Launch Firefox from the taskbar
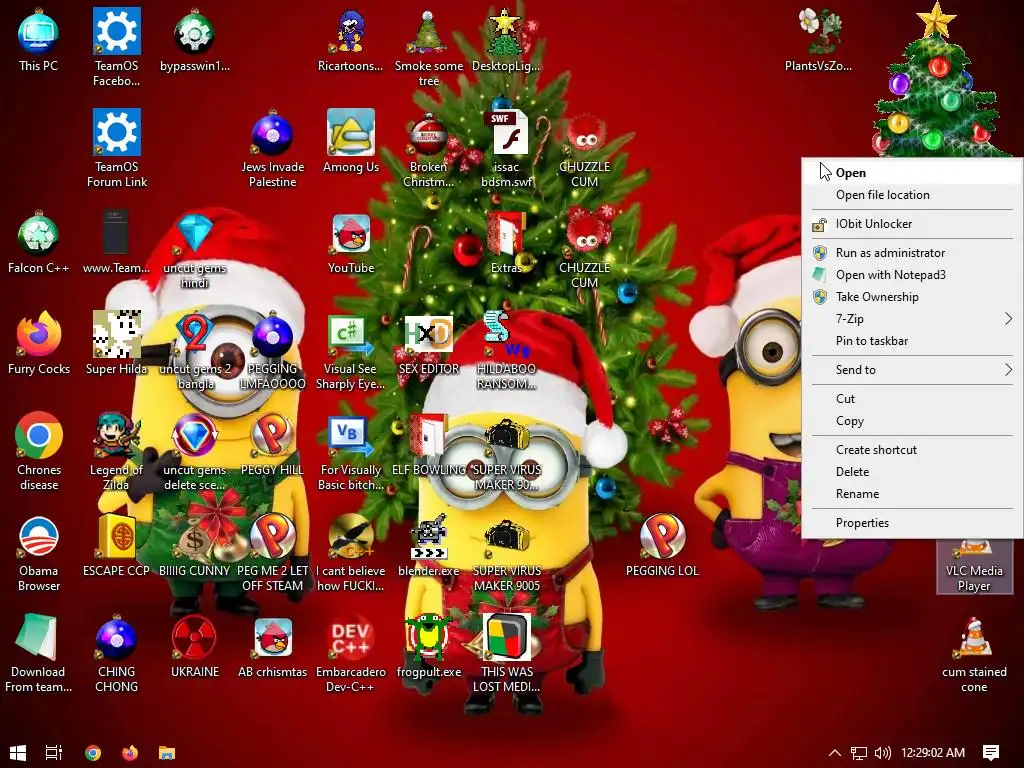The image size is (1024, 768). coord(130,753)
